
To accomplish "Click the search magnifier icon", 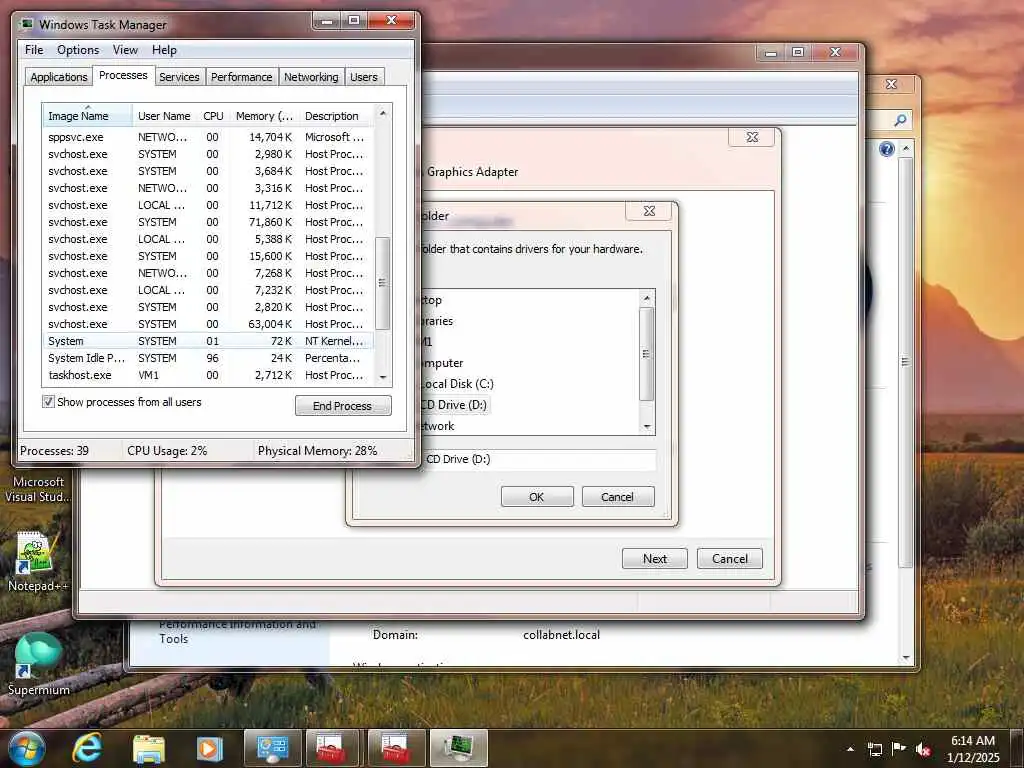I will [900, 120].
